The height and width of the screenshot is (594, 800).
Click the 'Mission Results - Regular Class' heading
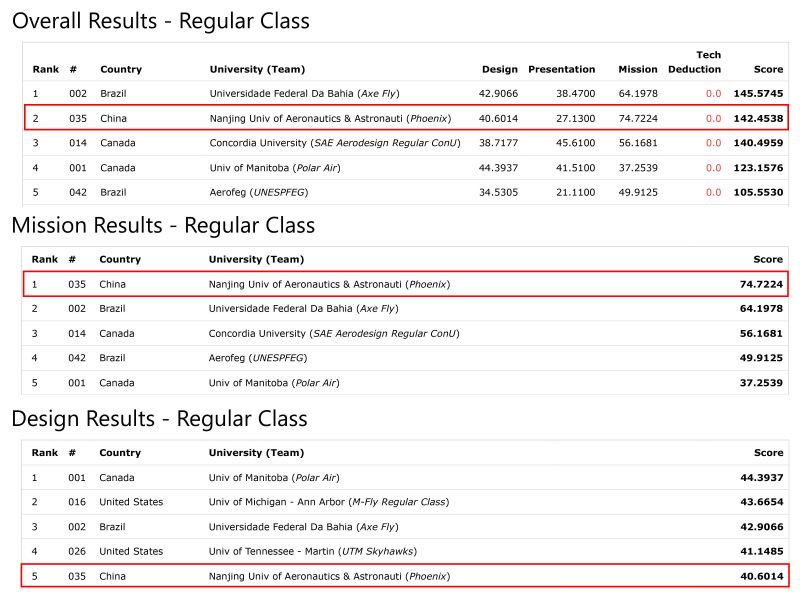(163, 225)
